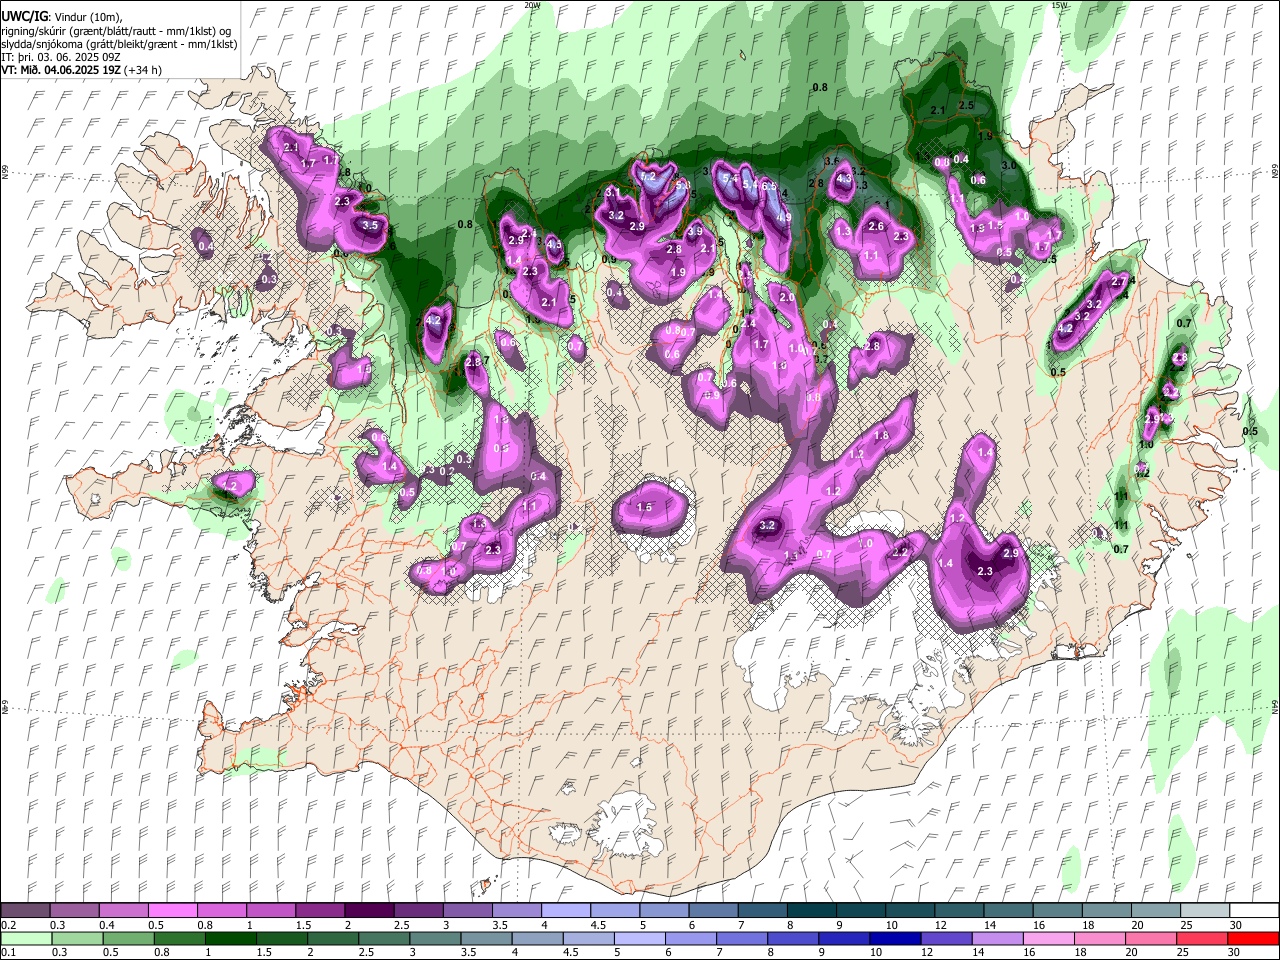Click the 3.0 rain value in the northeast

click(1009, 166)
